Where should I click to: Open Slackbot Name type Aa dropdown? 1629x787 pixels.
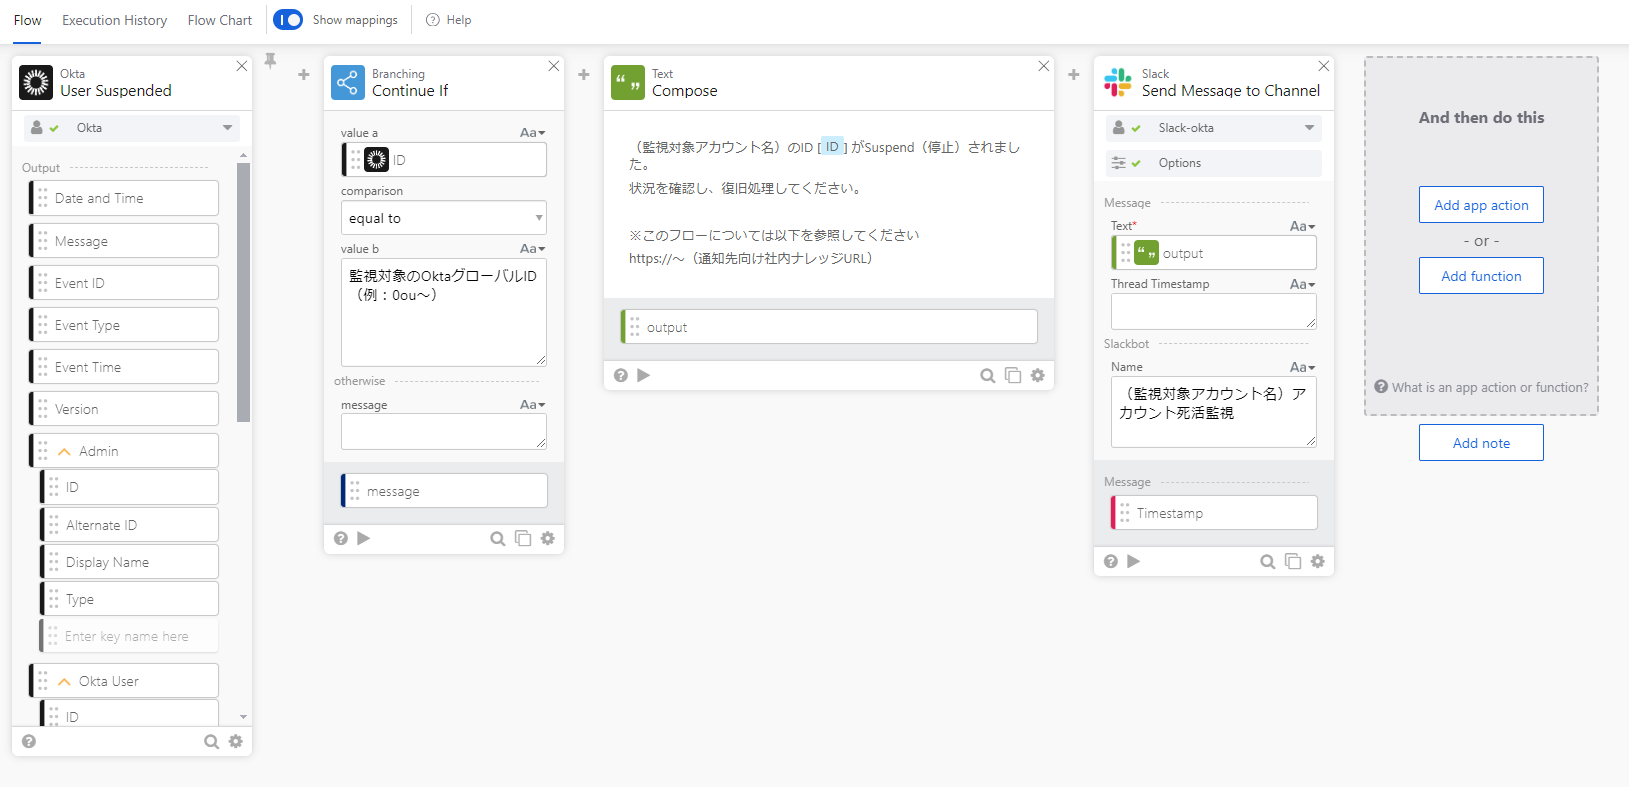(1303, 368)
